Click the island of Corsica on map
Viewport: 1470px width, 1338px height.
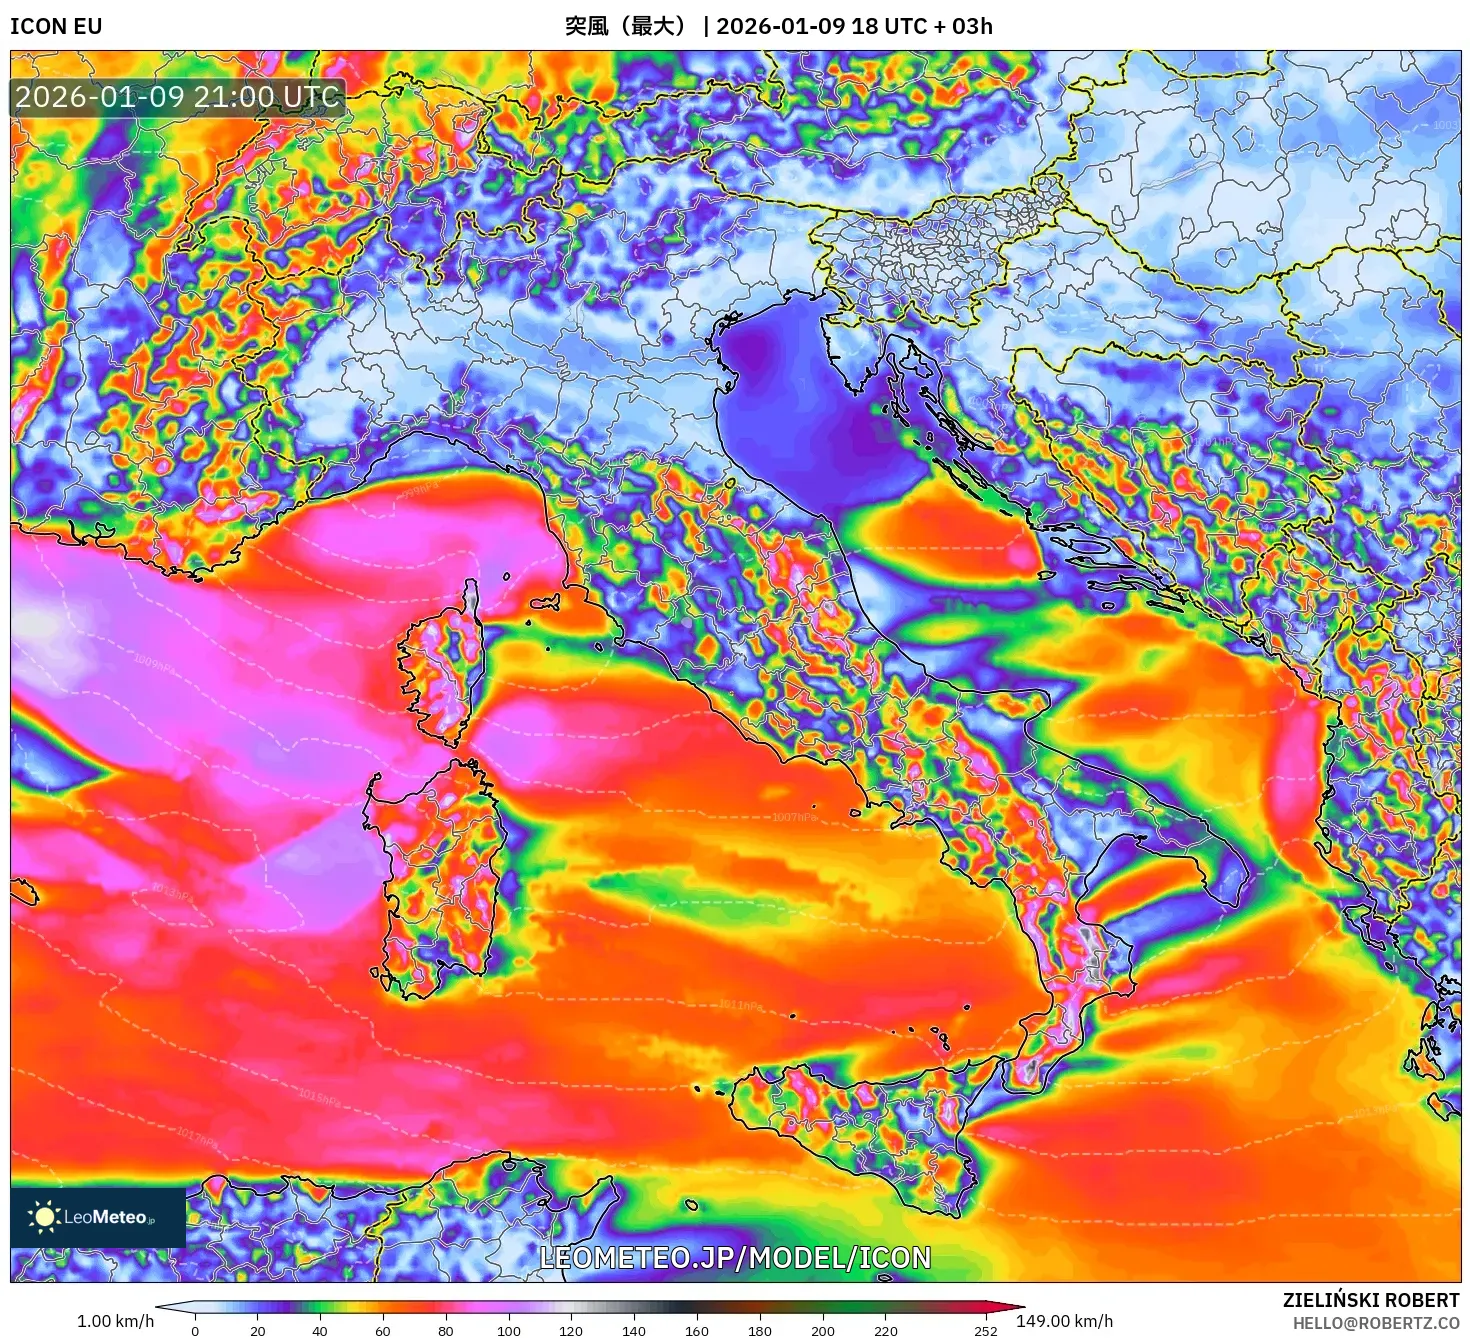click(440, 670)
